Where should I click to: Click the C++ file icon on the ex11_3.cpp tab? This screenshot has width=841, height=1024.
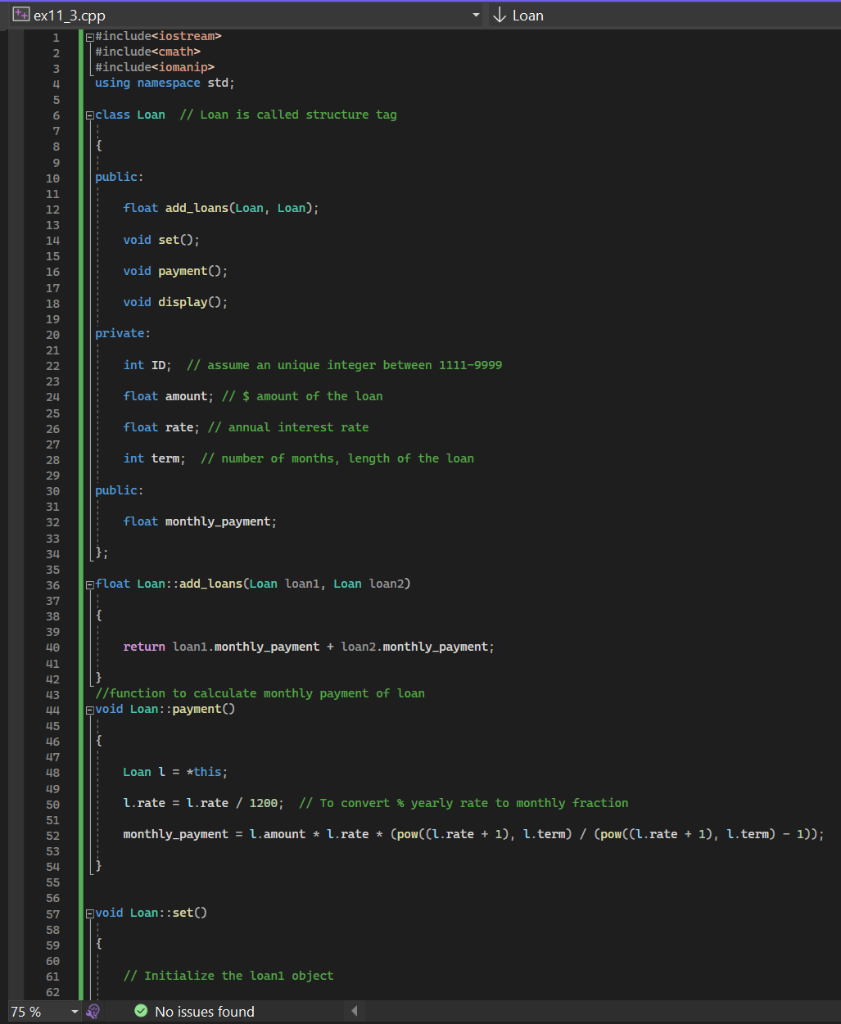click(x=22, y=14)
